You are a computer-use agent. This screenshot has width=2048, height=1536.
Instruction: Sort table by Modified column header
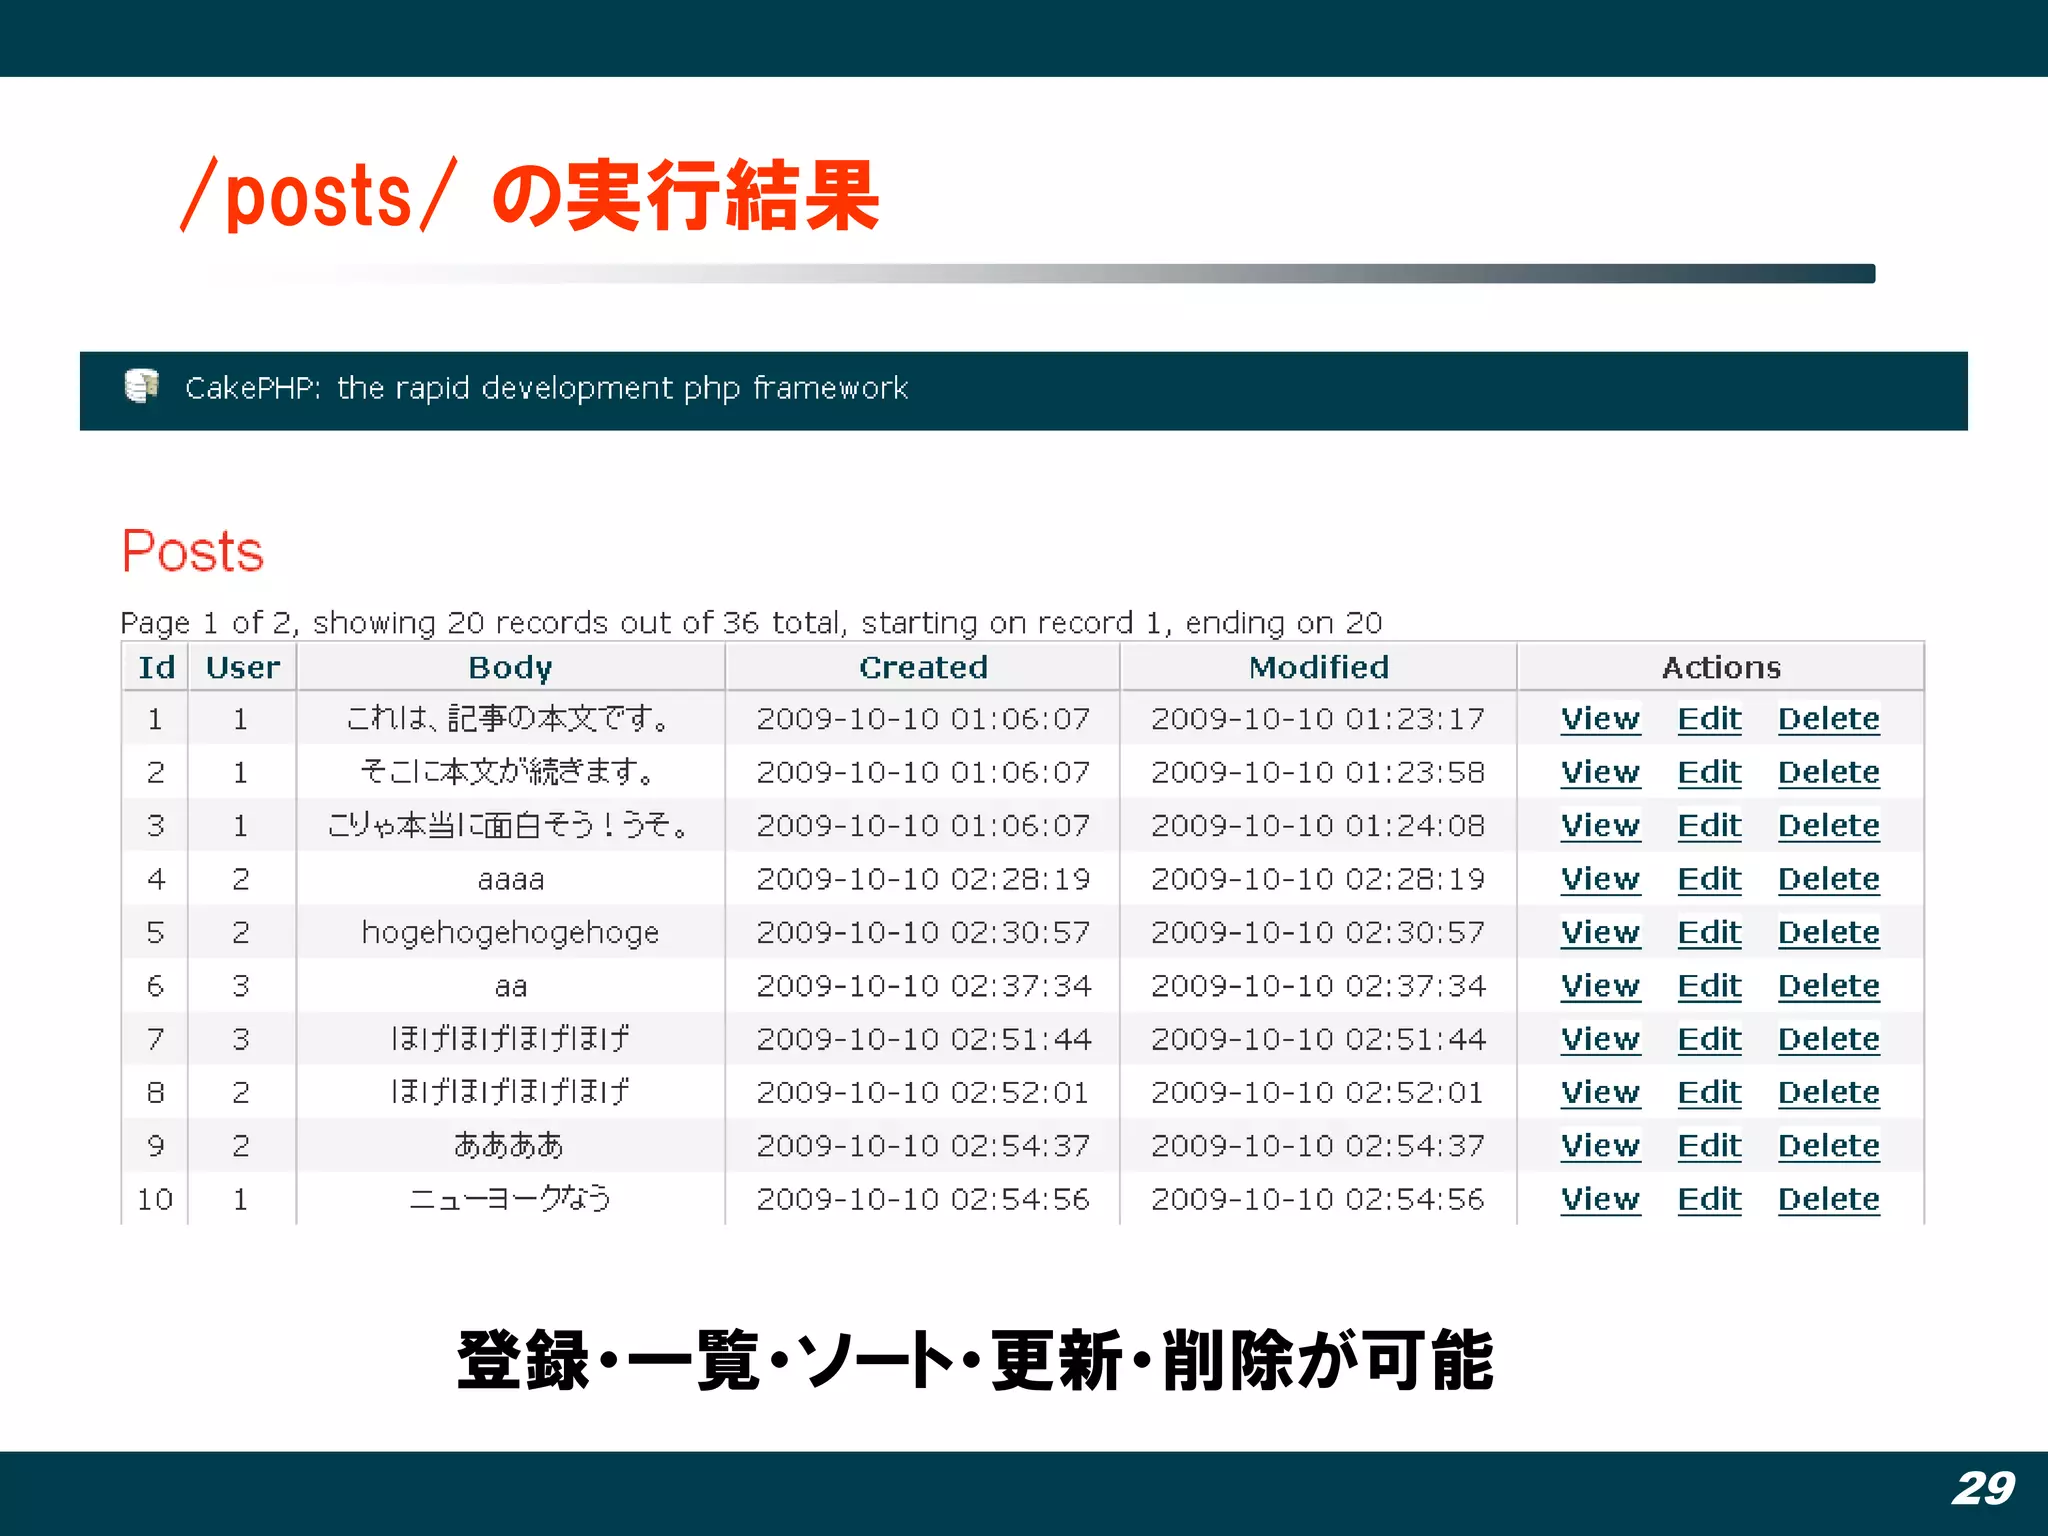click(x=1318, y=667)
